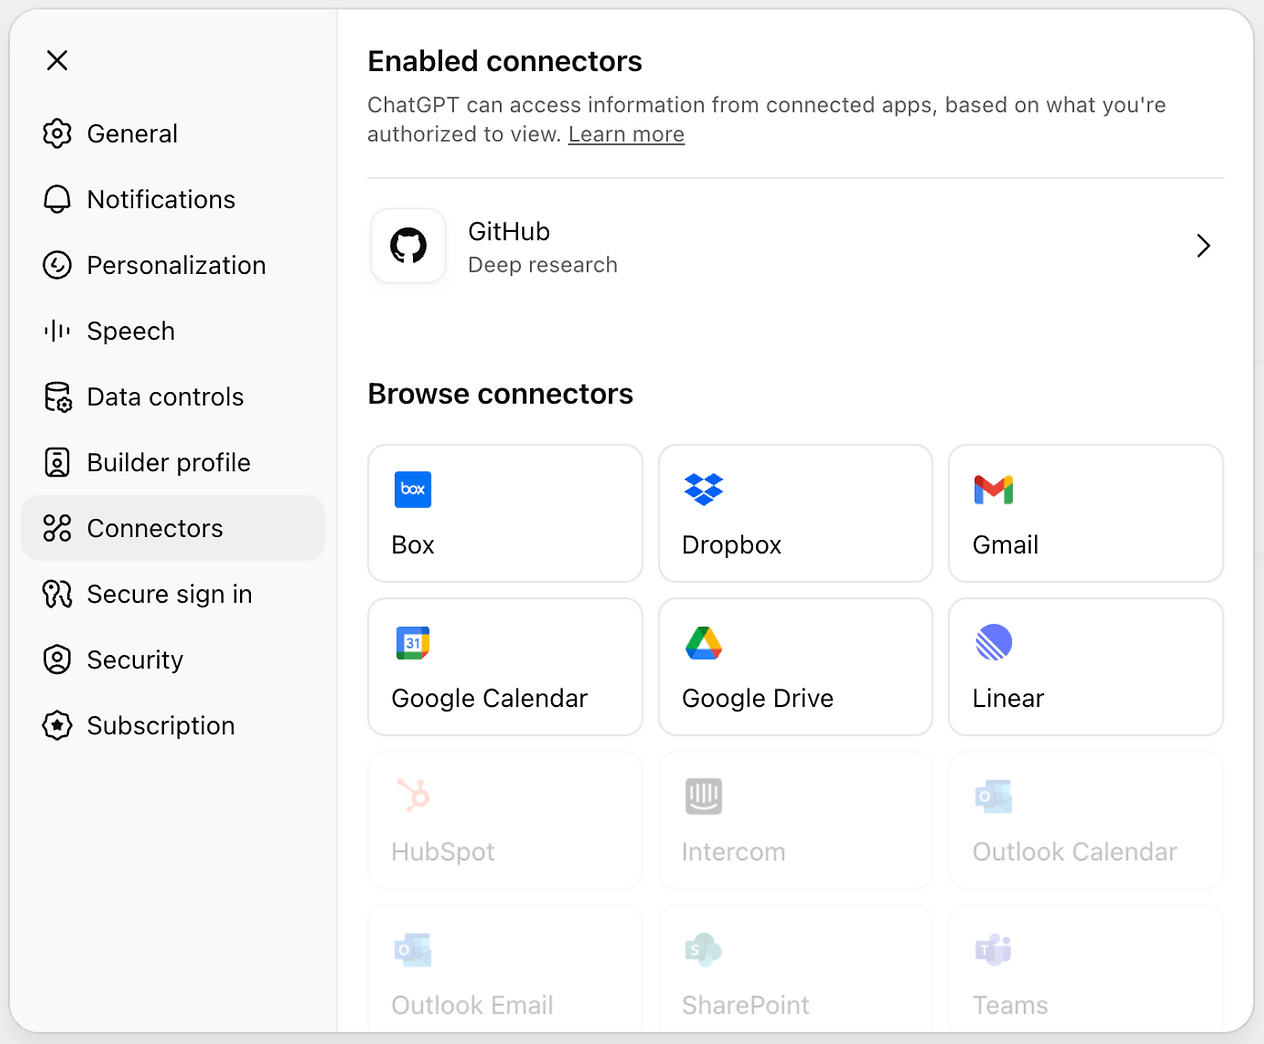
Task: Click the Data controls database icon
Action: point(57,397)
